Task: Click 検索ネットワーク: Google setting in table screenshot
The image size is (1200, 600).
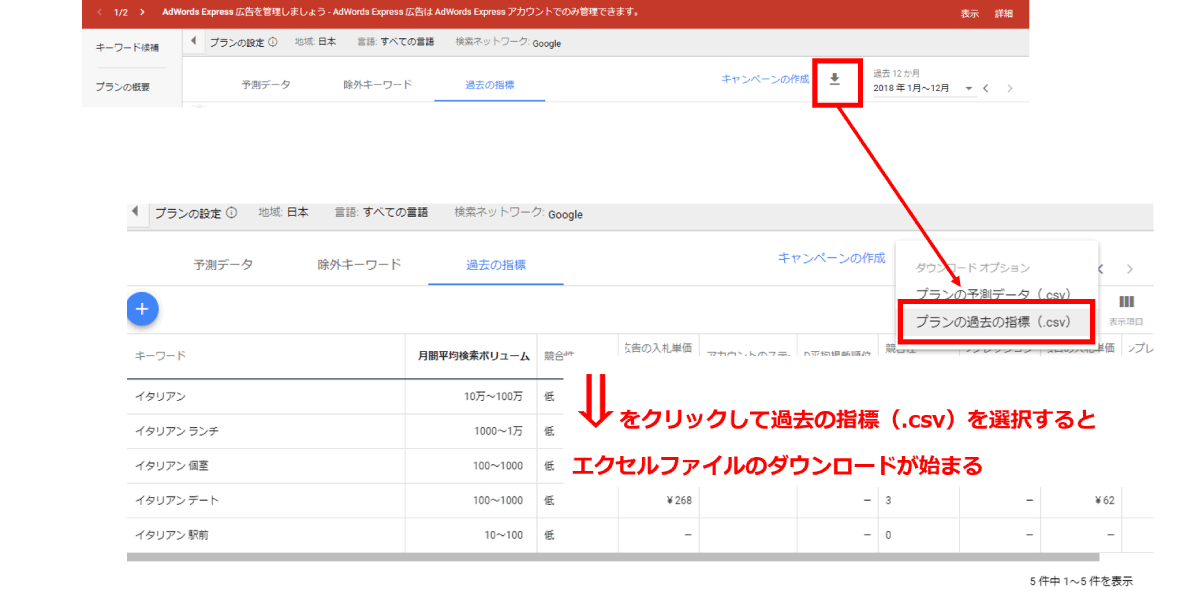Action: pyautogui.click(x=518, y=213)
